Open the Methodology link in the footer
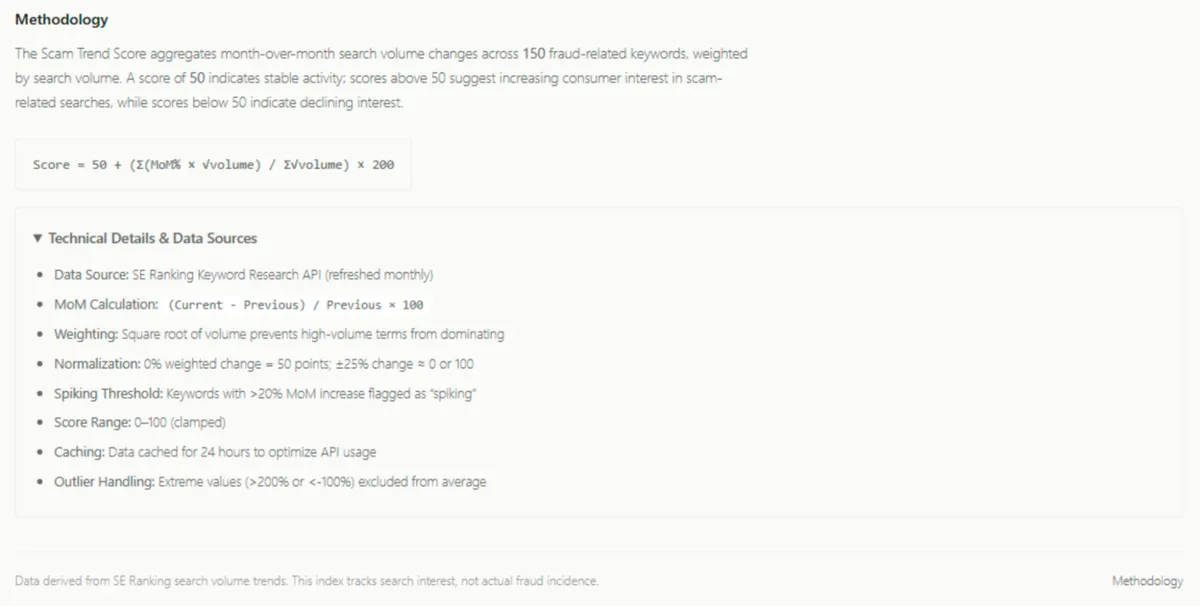Image resolution: width=1200 pixels, height=607 pixels. [x=1147, y=580]
